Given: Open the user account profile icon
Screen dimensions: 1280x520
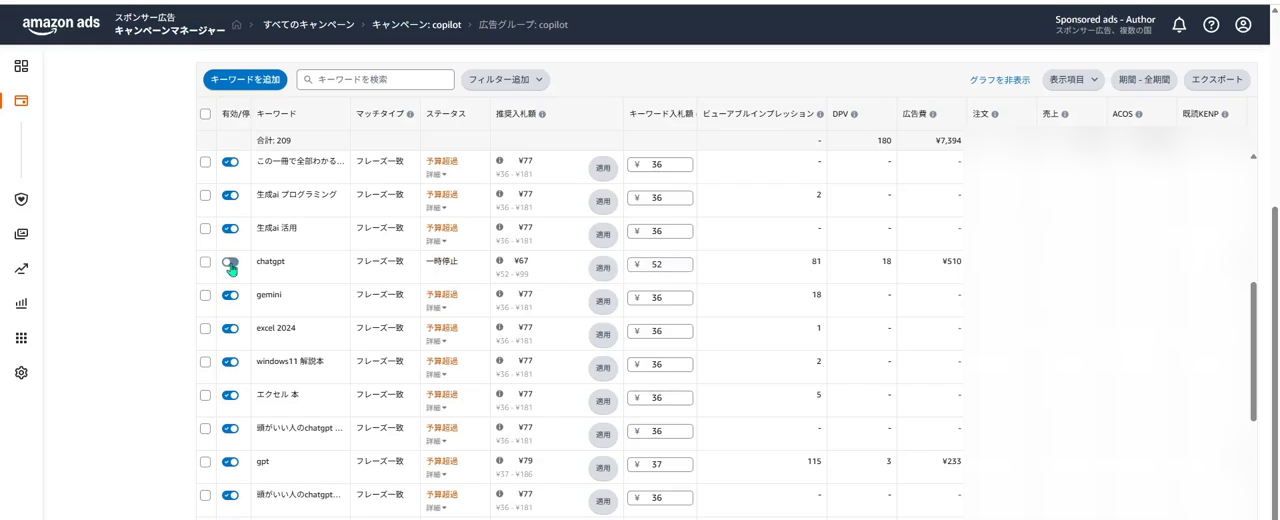Looking at the screenshot, I should tap(1243, 25).
